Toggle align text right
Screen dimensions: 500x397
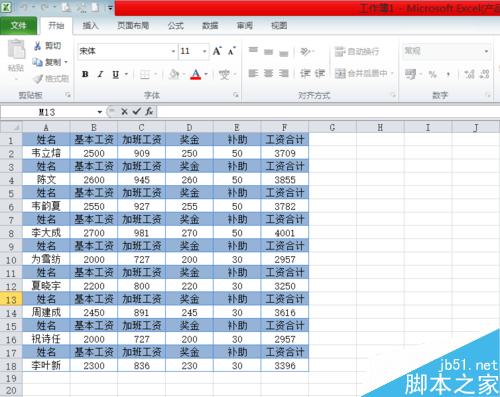[x=284, y=73]
